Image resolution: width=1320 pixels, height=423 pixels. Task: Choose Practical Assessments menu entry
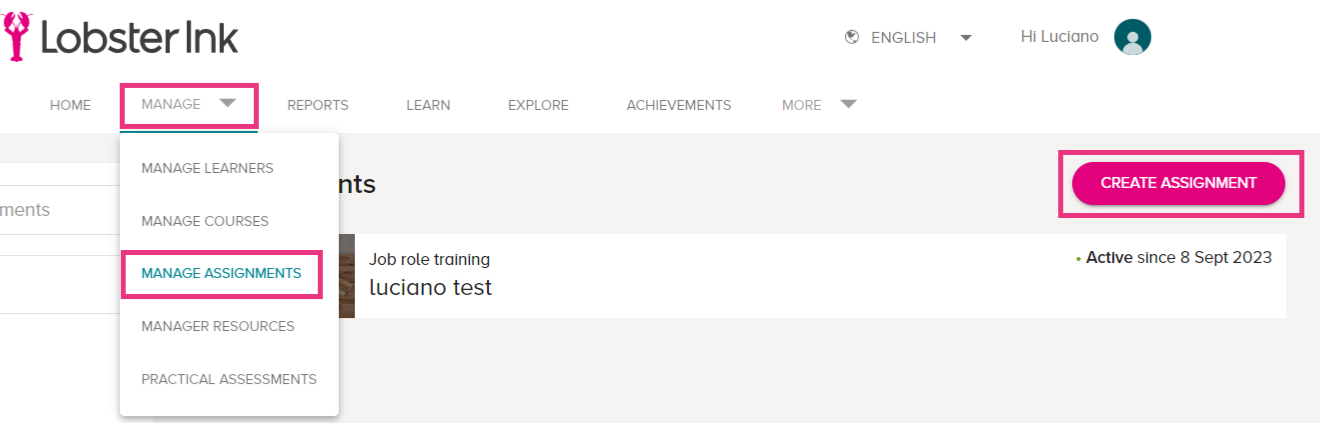[x=229, y=379]
